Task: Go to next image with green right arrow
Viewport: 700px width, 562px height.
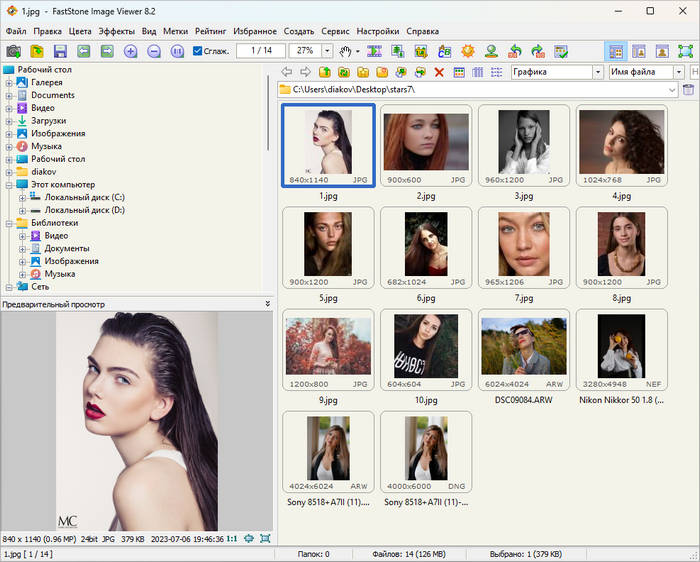Action: point(106,51)
